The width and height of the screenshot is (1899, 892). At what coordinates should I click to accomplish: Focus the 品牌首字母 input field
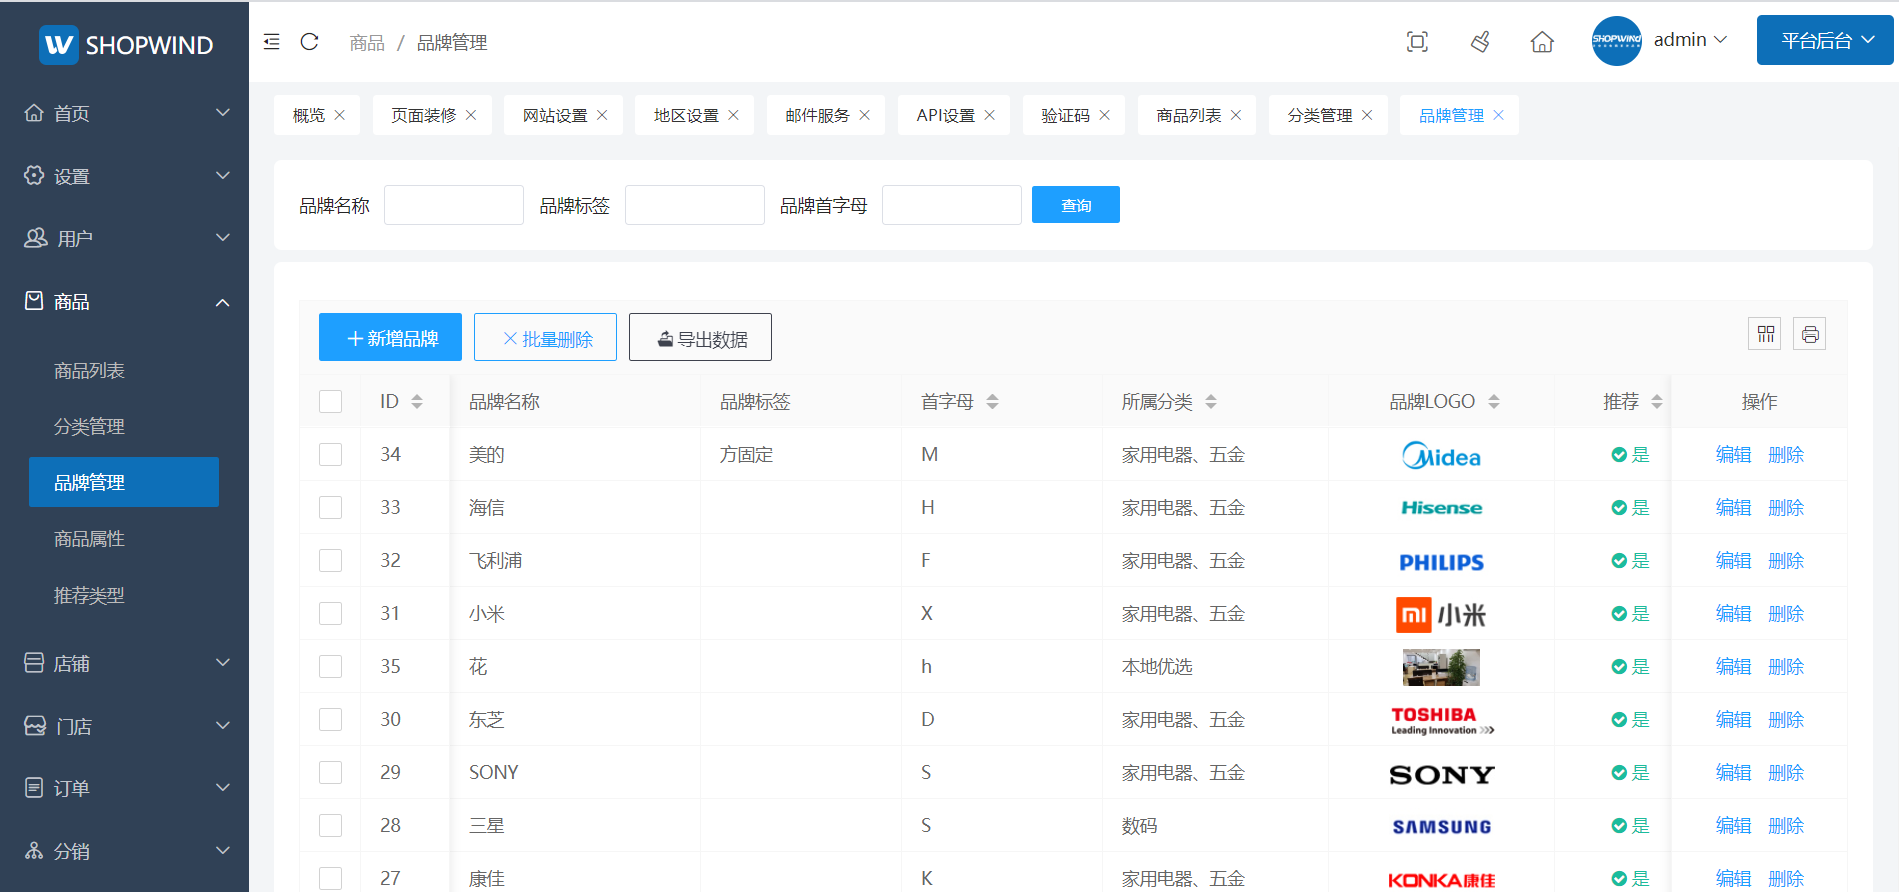(x=952, y=205)
